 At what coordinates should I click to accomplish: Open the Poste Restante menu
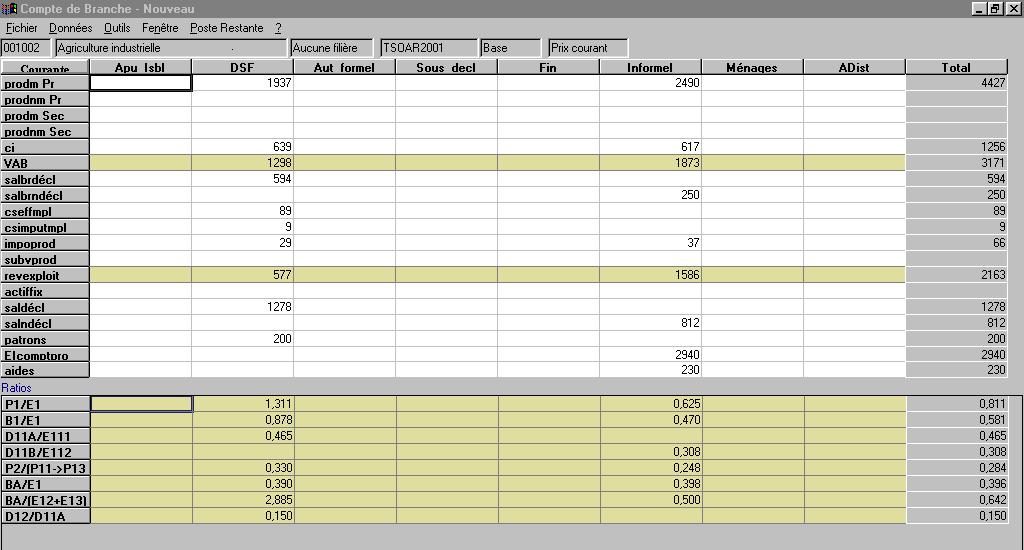pyautogui.click(x=227, y=28)
